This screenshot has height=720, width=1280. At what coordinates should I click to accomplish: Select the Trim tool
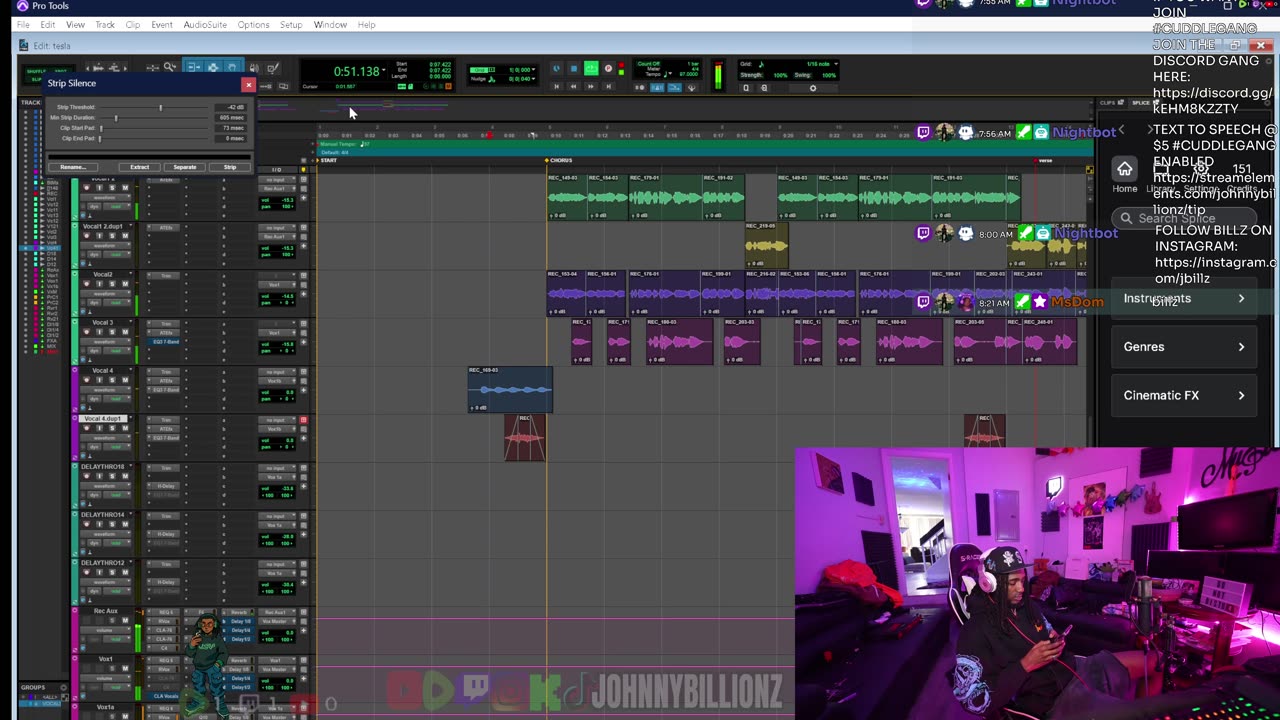click(193, 68)
